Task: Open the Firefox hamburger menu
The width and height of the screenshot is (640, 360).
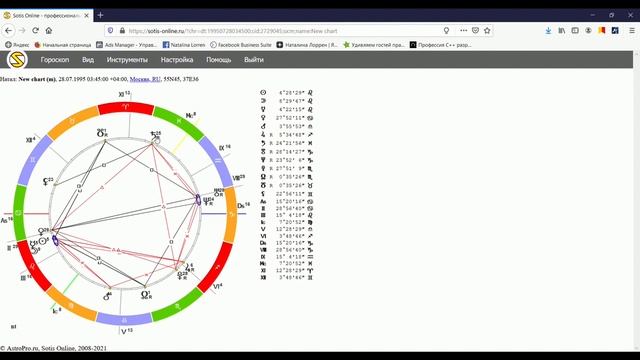Action: pos(631,31)
